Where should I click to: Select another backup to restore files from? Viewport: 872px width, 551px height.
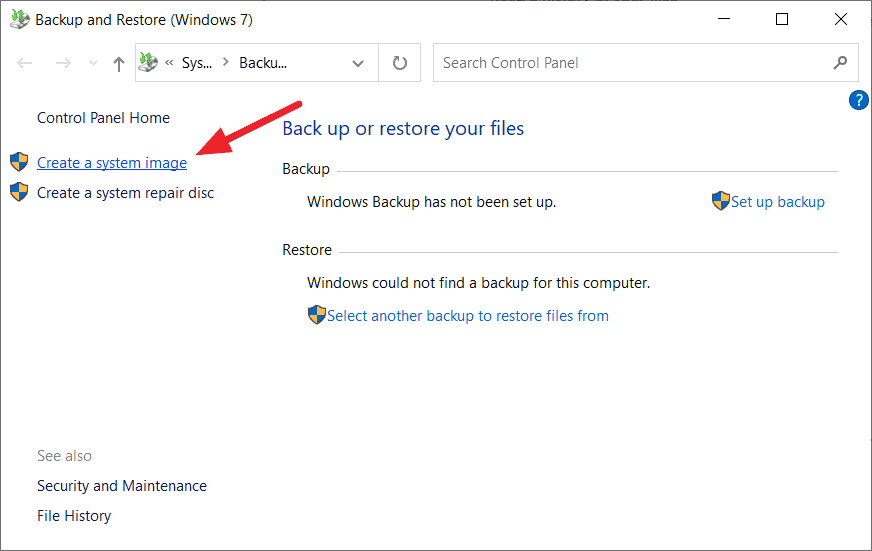point(468,316)
